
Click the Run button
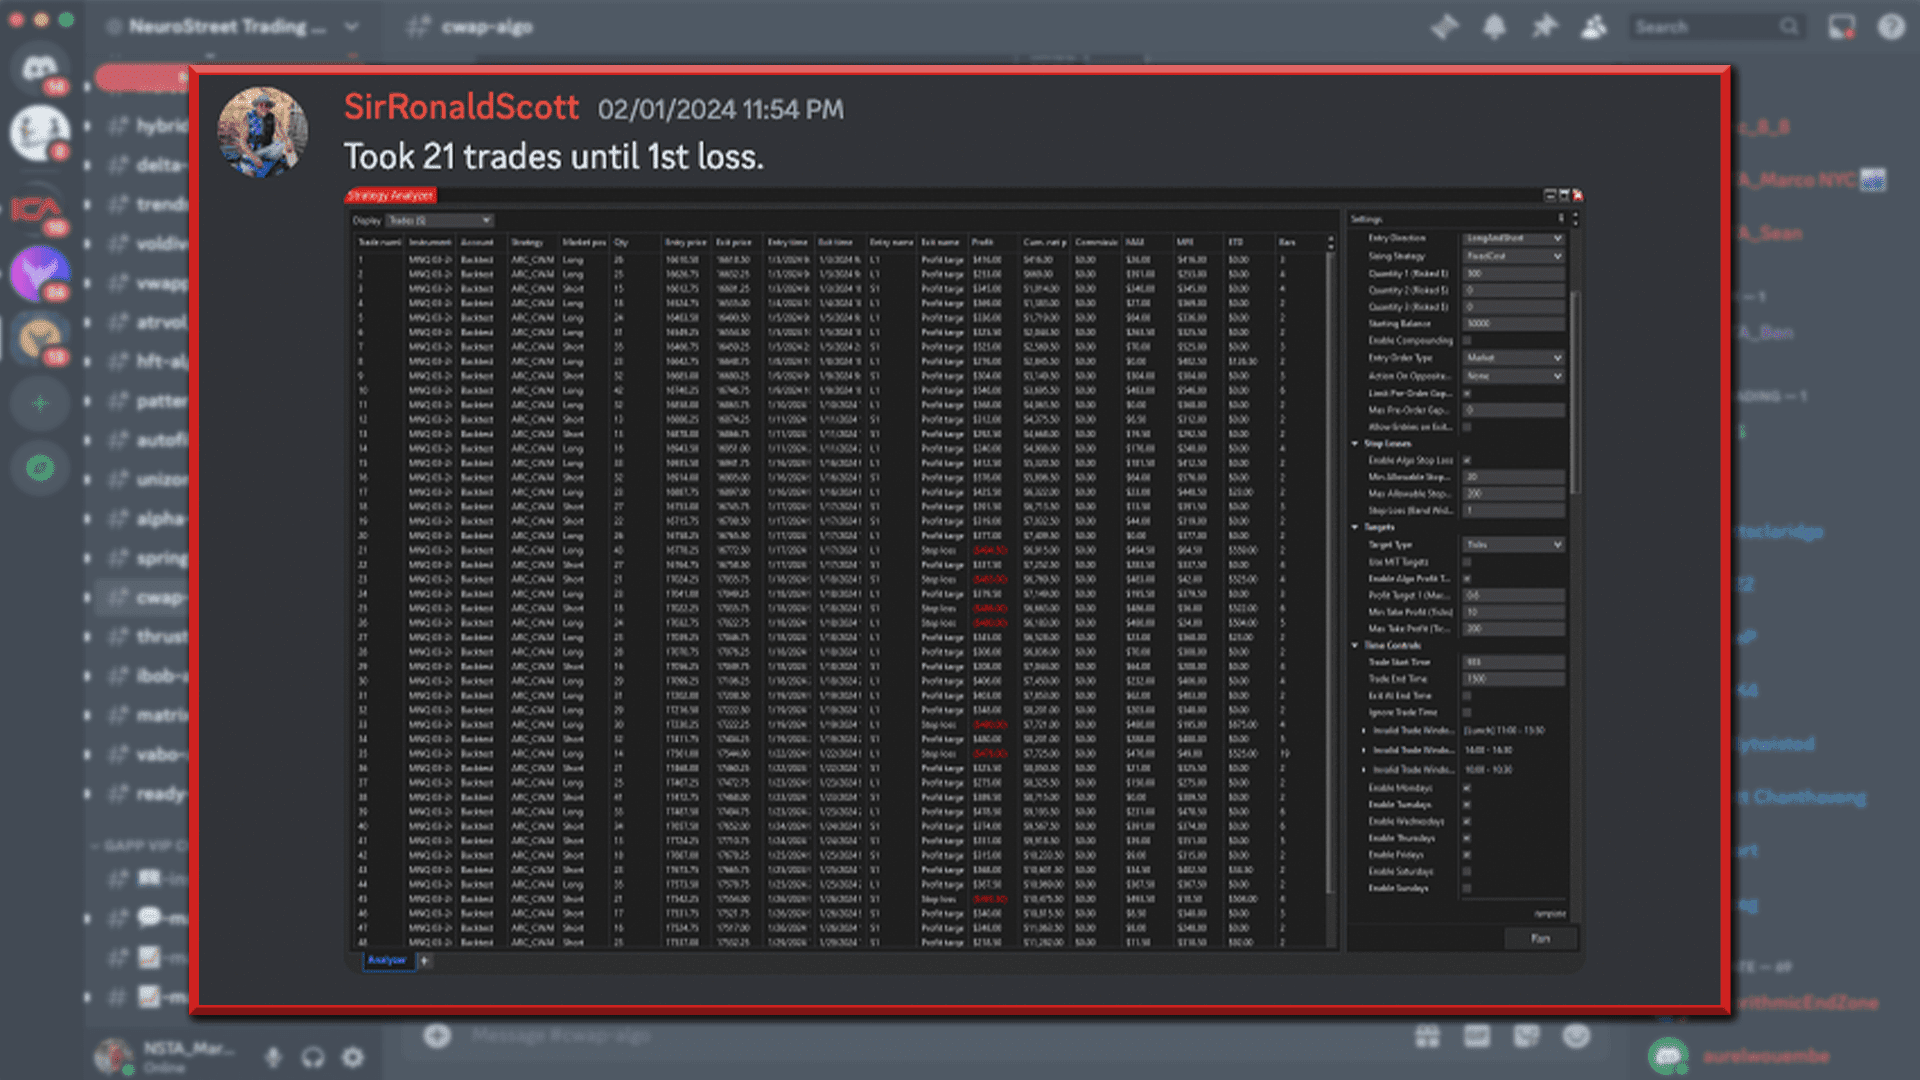[x=1540, y=938]
